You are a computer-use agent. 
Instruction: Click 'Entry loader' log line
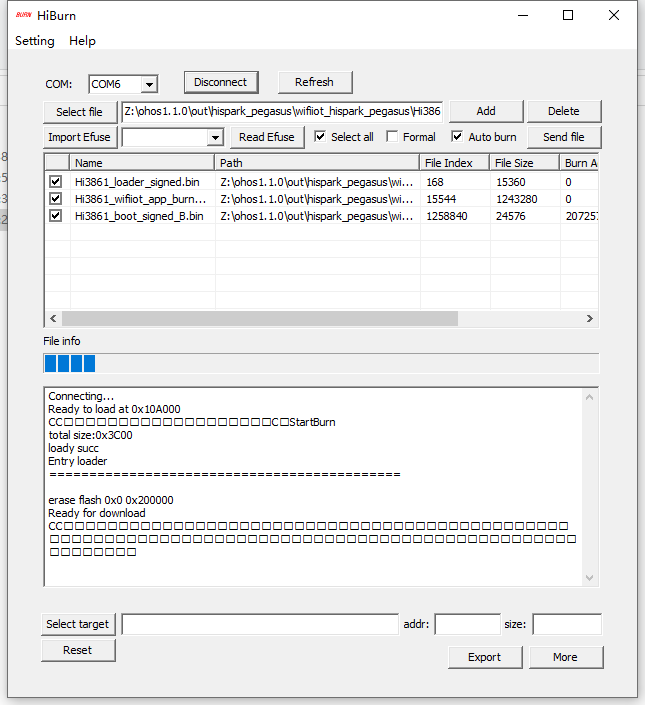(x=78, y=461)
